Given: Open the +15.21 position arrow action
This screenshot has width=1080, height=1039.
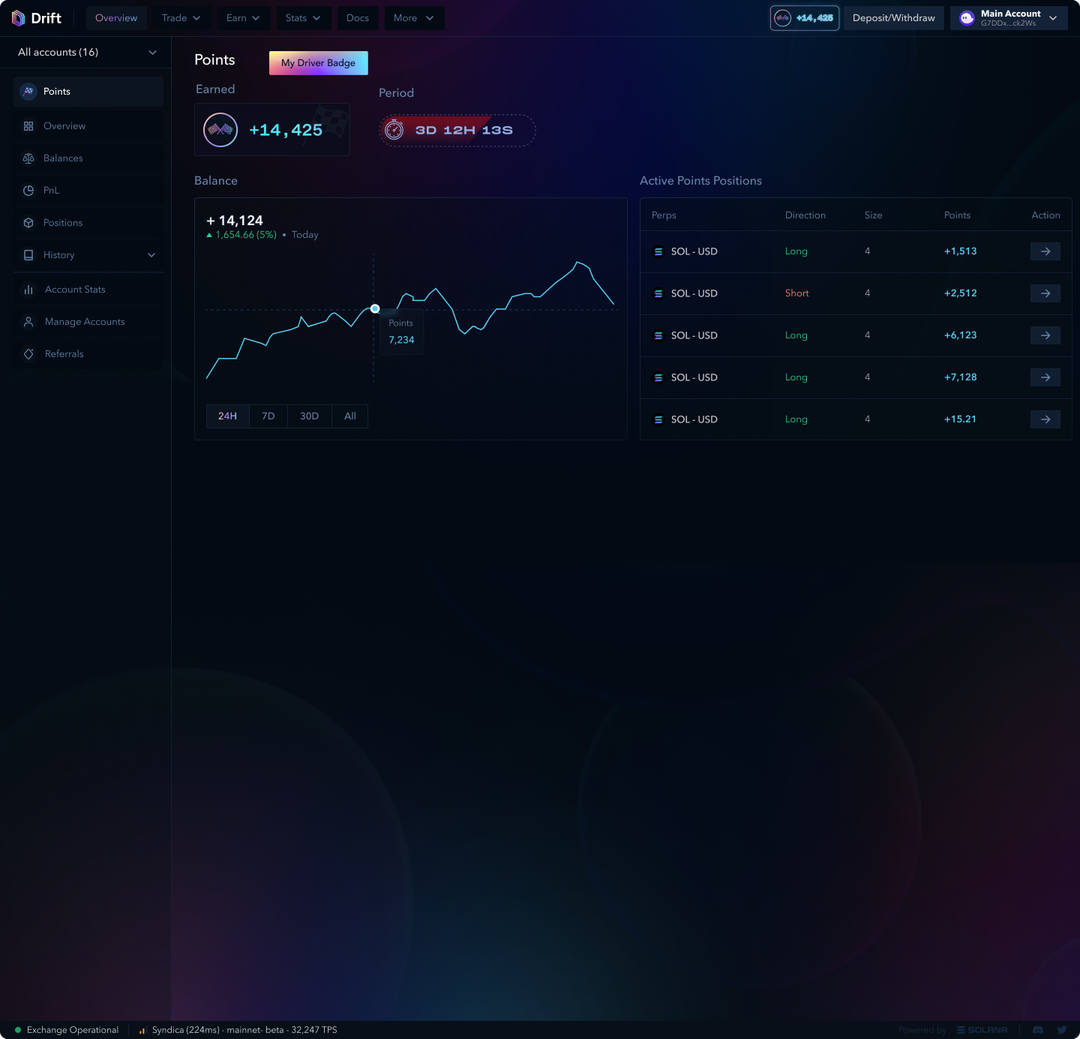Looking at the screenshot, I should coord(1045,420).
